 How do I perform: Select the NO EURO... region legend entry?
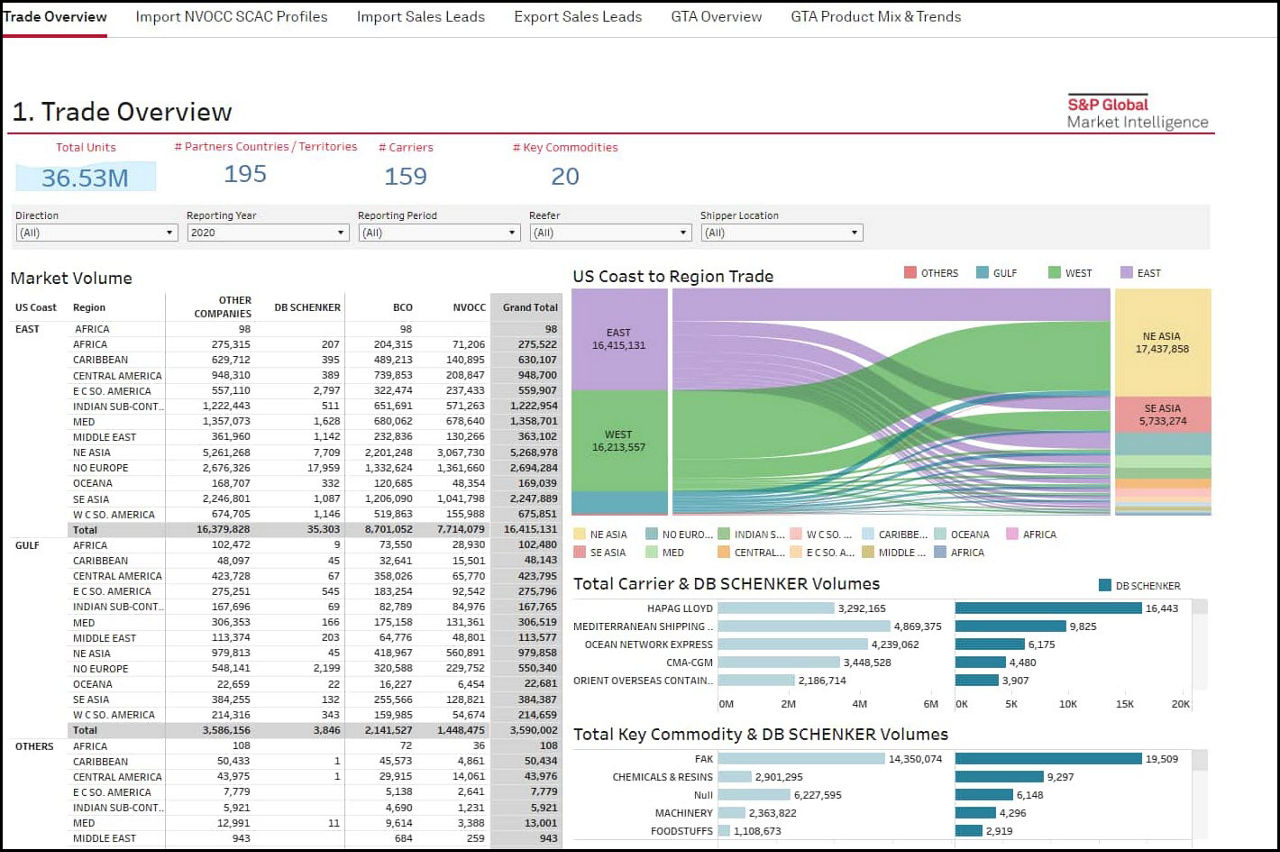click(677, 535)
